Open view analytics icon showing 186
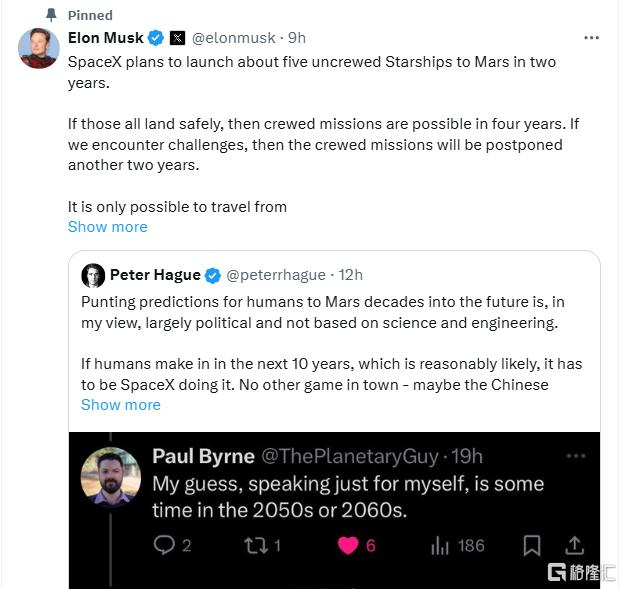 pyautogui.click(x=440, y=545)
